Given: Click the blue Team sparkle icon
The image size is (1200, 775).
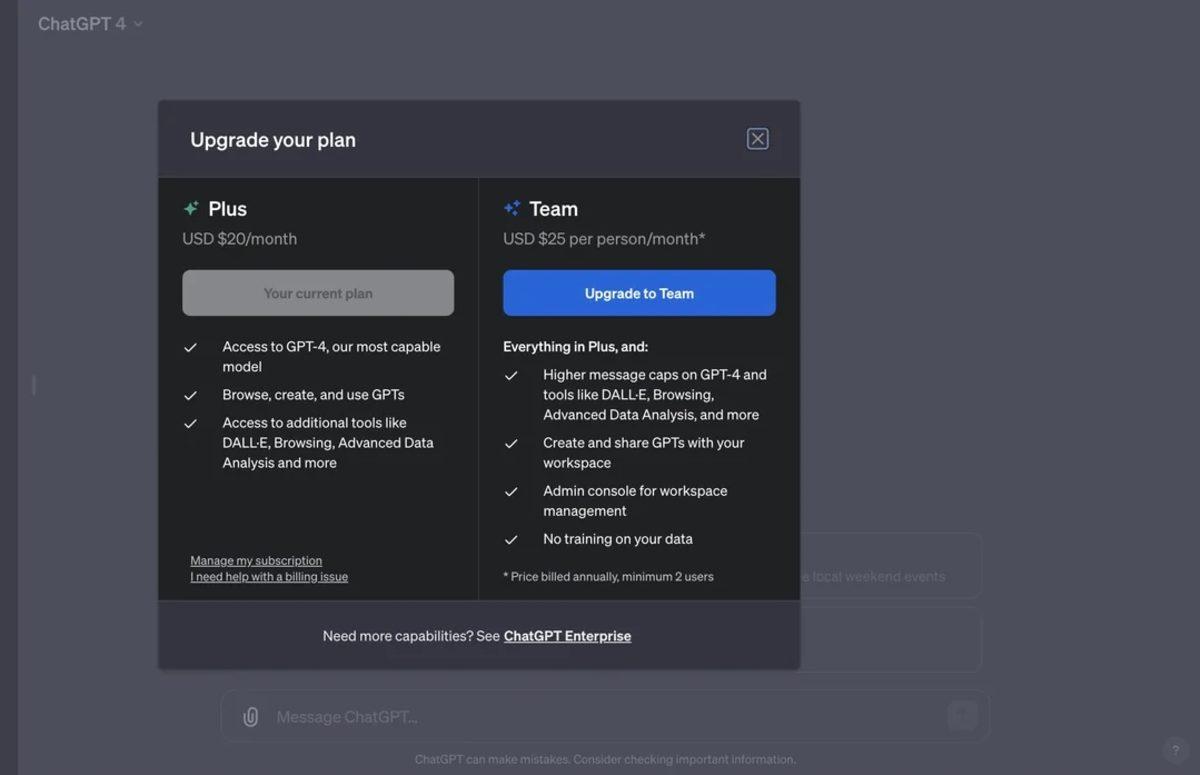Looking at the screenshot, I should [x=512, y=209].
